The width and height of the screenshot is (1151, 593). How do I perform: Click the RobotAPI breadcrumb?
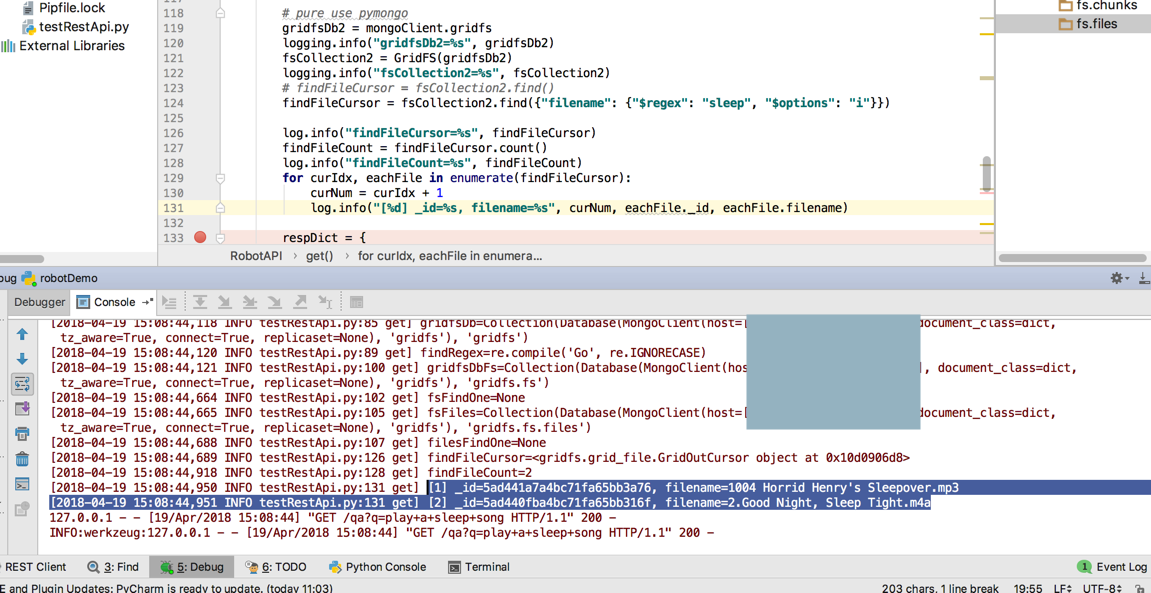click(258, 256)
